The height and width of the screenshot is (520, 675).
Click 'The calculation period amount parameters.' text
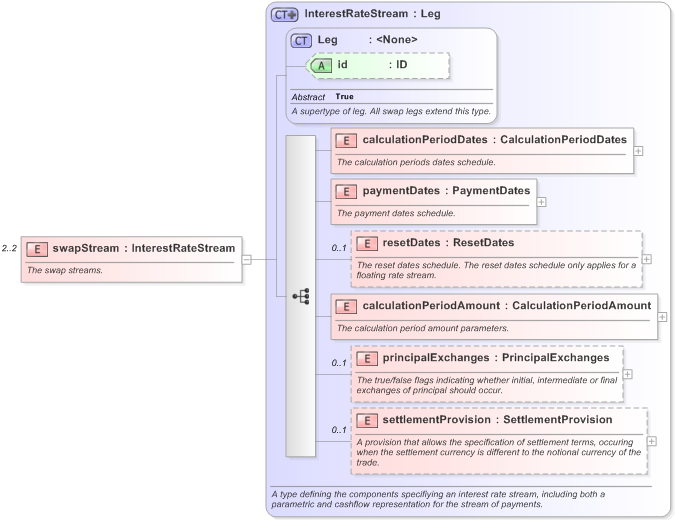(423, 328)
